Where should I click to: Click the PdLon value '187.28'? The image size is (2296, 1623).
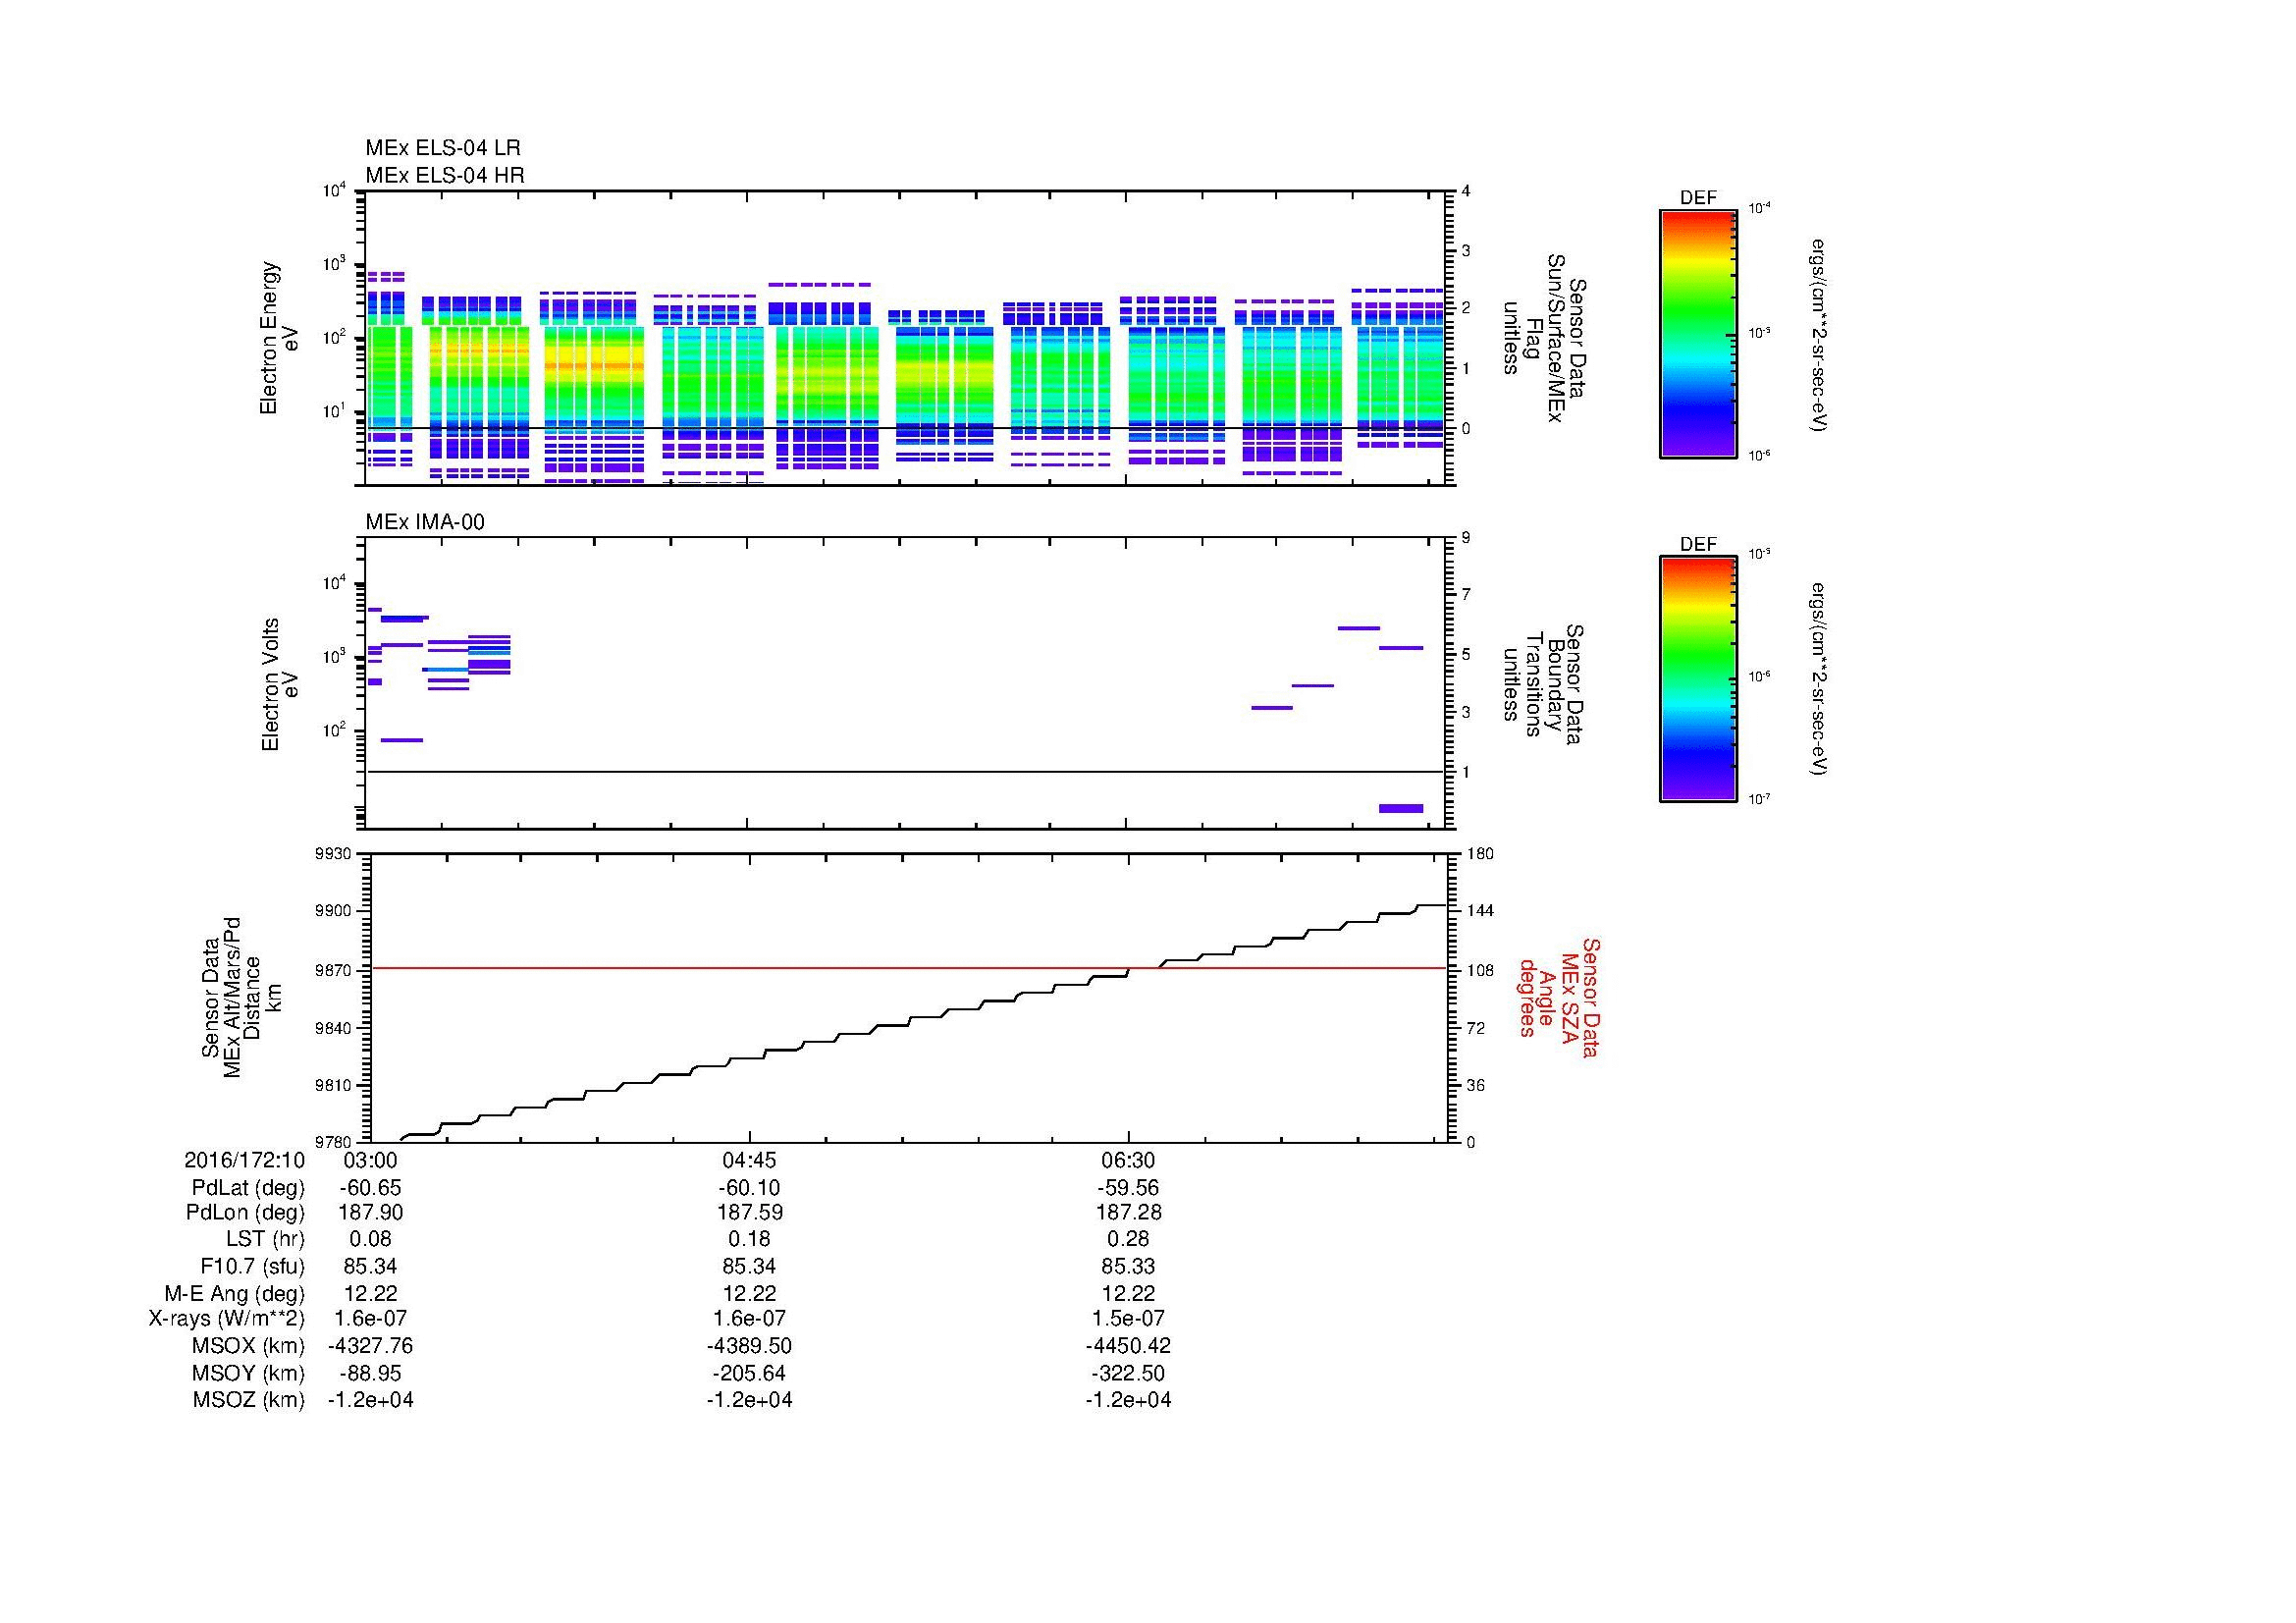click(x=1128, y=1212)
